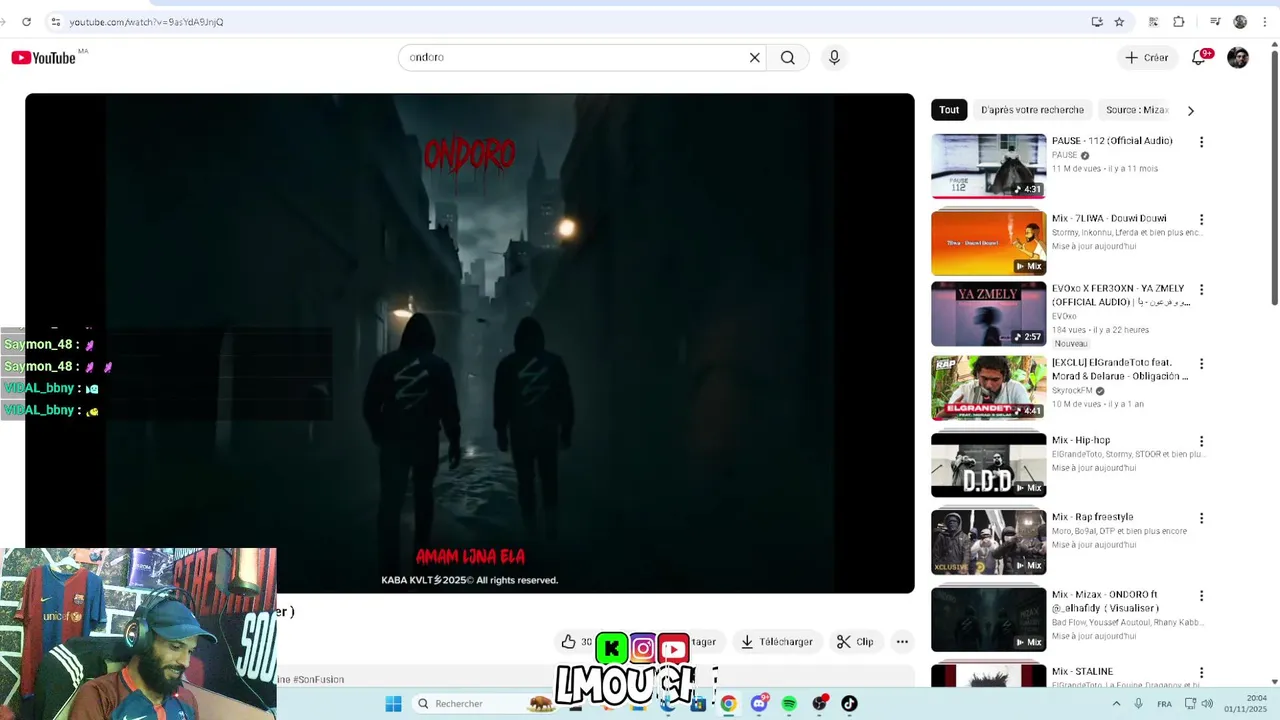
Task: Open options menu for Mix - STALINE
Action: (x=1201, y=673)
